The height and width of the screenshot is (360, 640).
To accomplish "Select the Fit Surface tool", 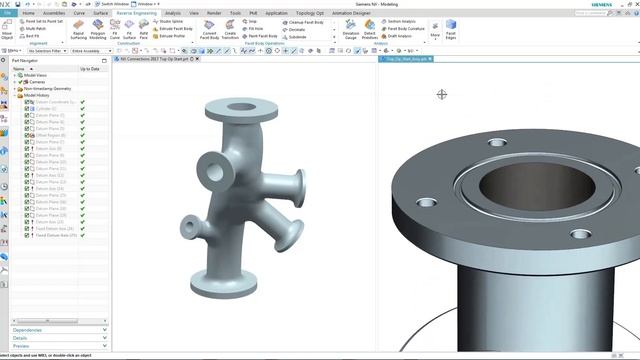I will (129, 30).
